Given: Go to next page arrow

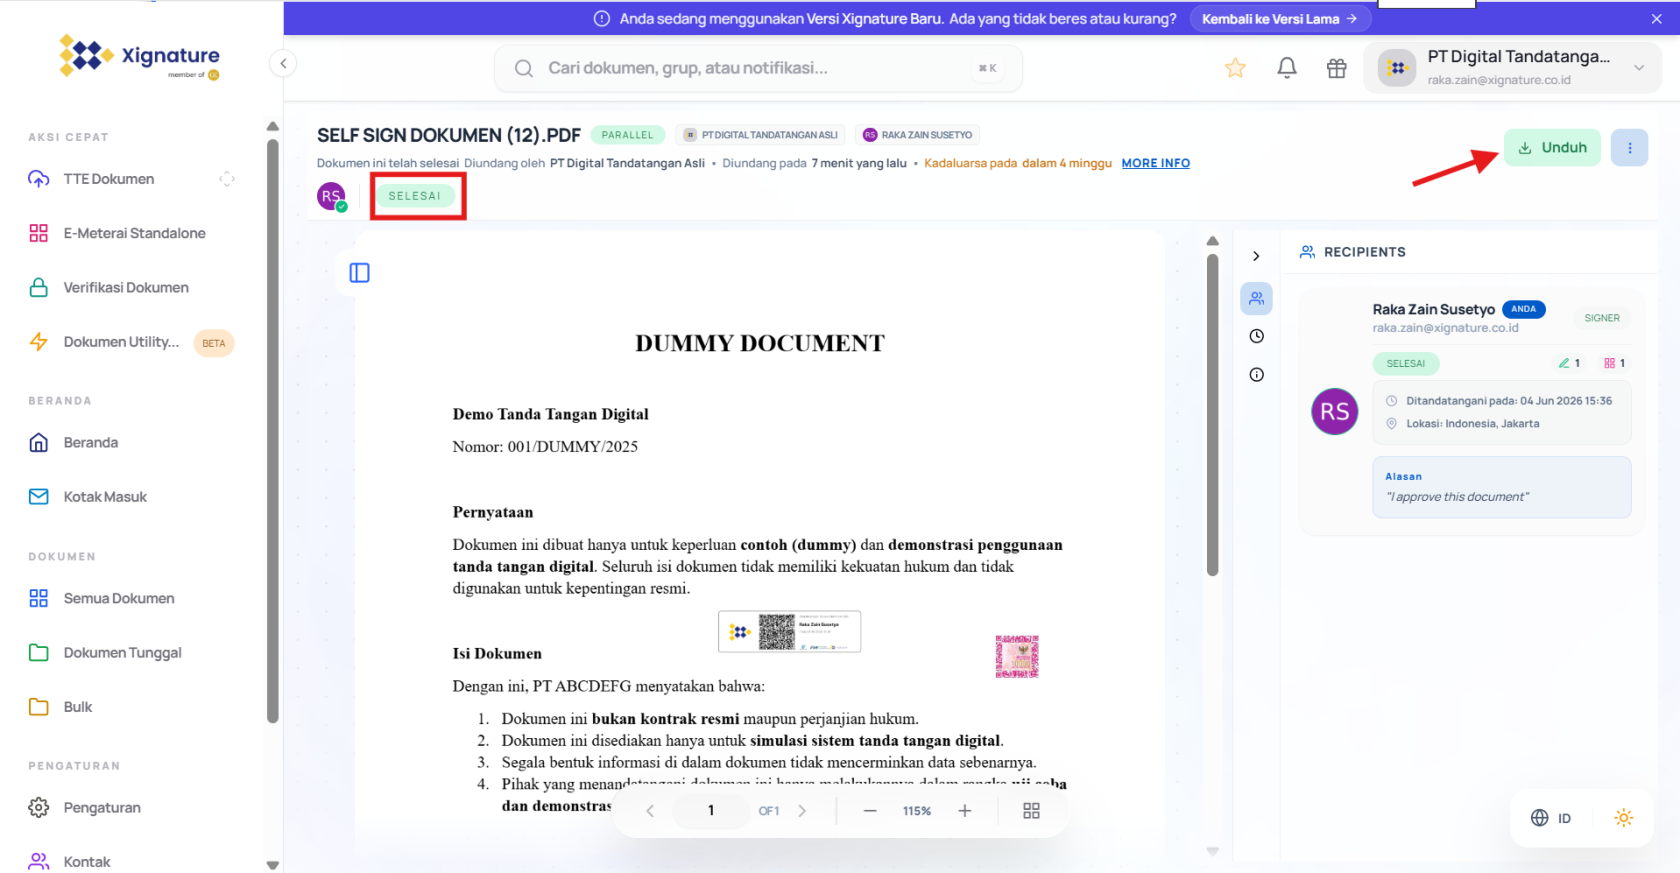Looking at the screenshot, I should point(802,811).
